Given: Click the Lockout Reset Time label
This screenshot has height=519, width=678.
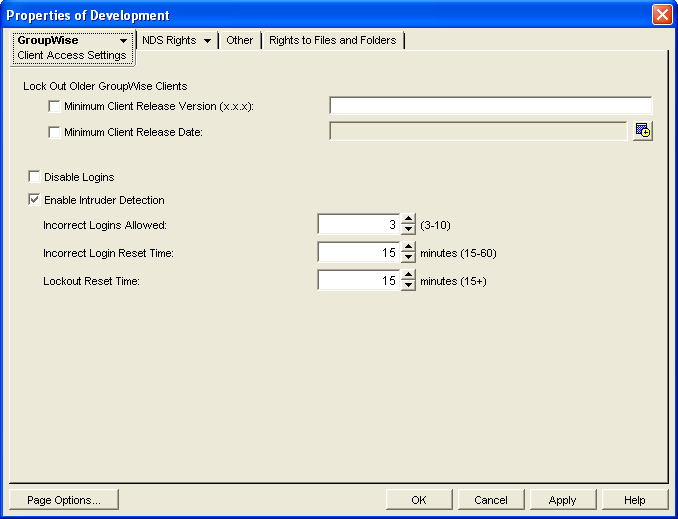Looking at the screenshot, I should click(x=91, y=281).
